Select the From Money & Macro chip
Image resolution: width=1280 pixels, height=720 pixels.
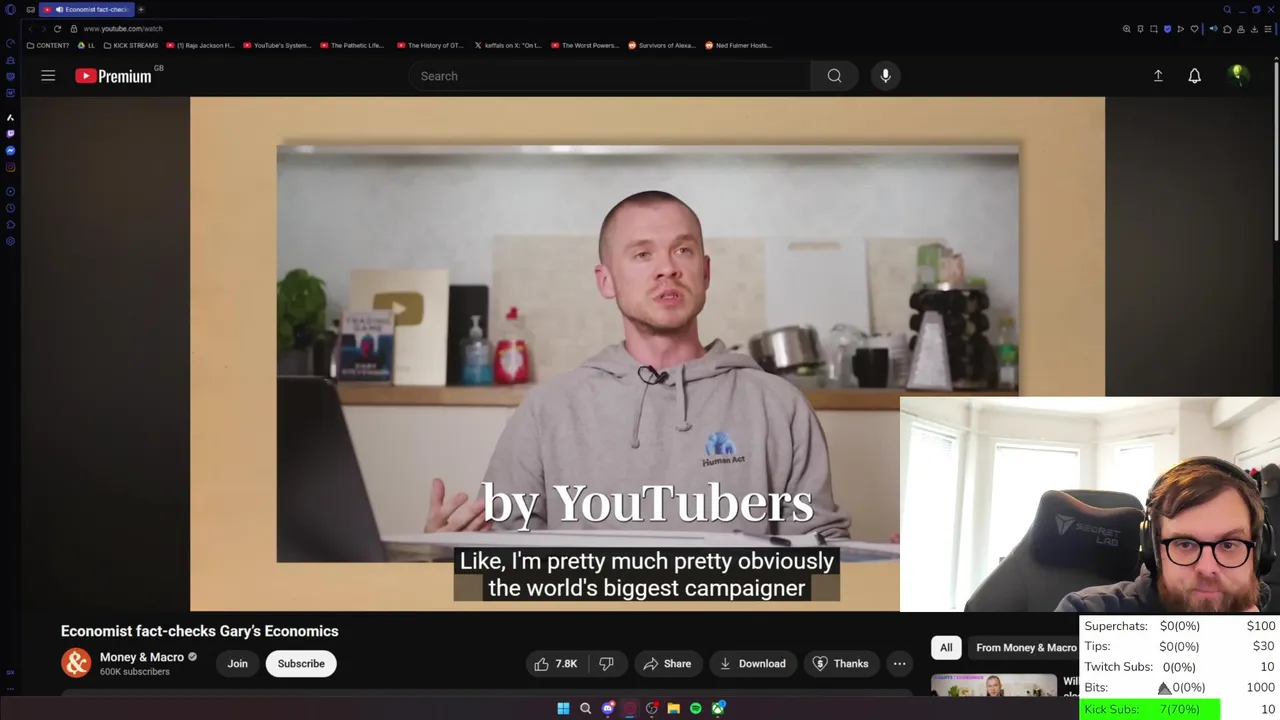[1026, 648]
